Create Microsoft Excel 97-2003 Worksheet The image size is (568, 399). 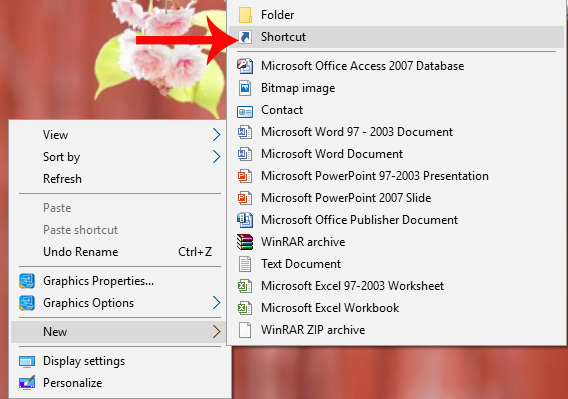tap(396, 286)
